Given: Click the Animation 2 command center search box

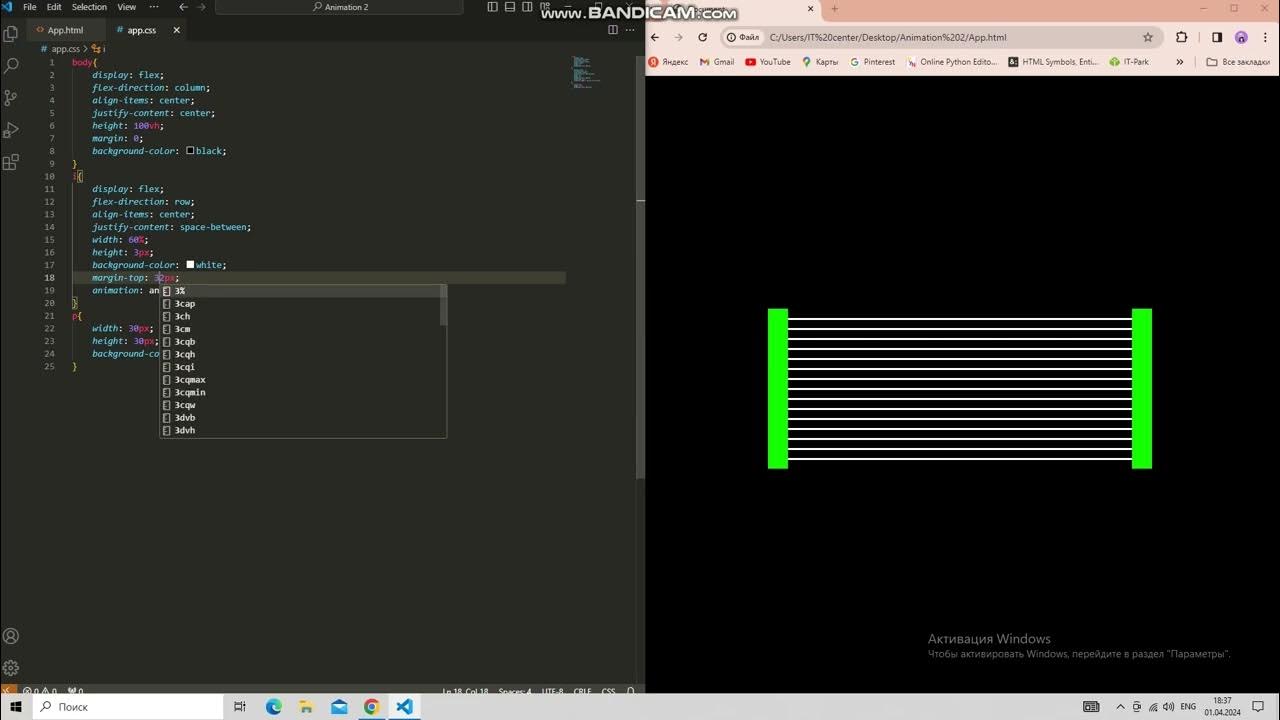Looking at the screenshot, I should 340,7.
